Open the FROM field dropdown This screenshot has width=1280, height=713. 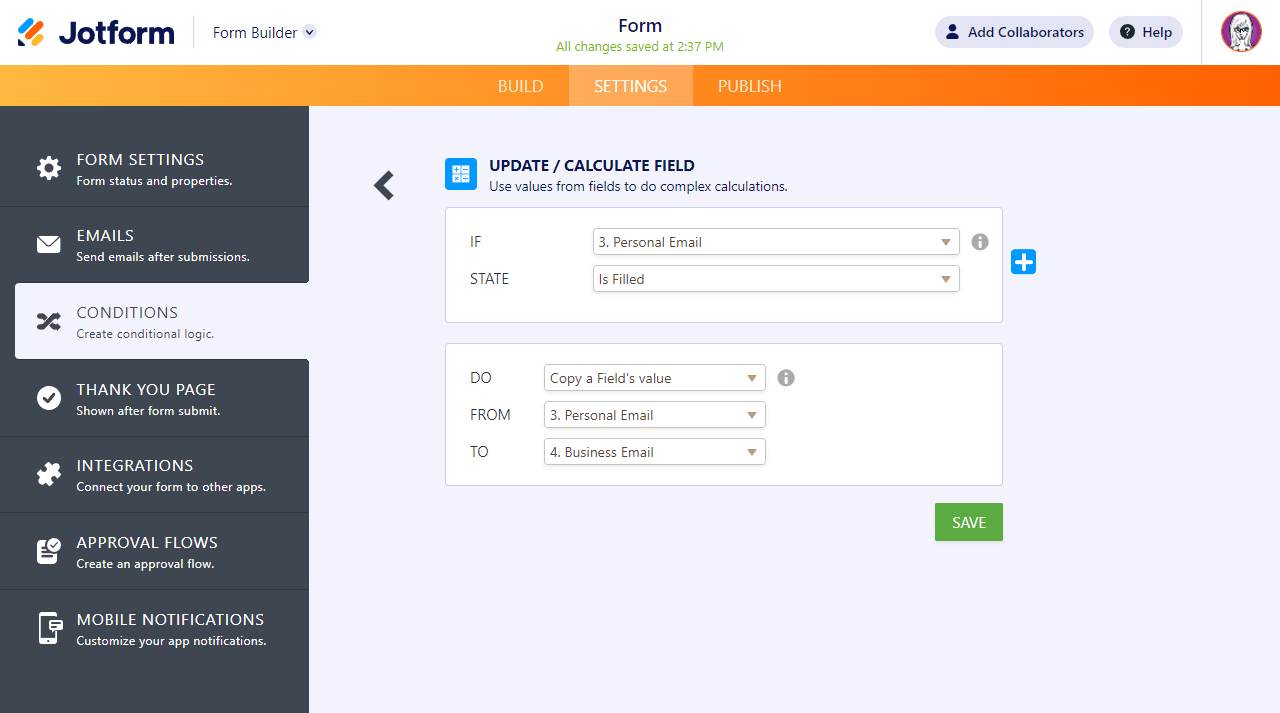[x=654, y=415]
